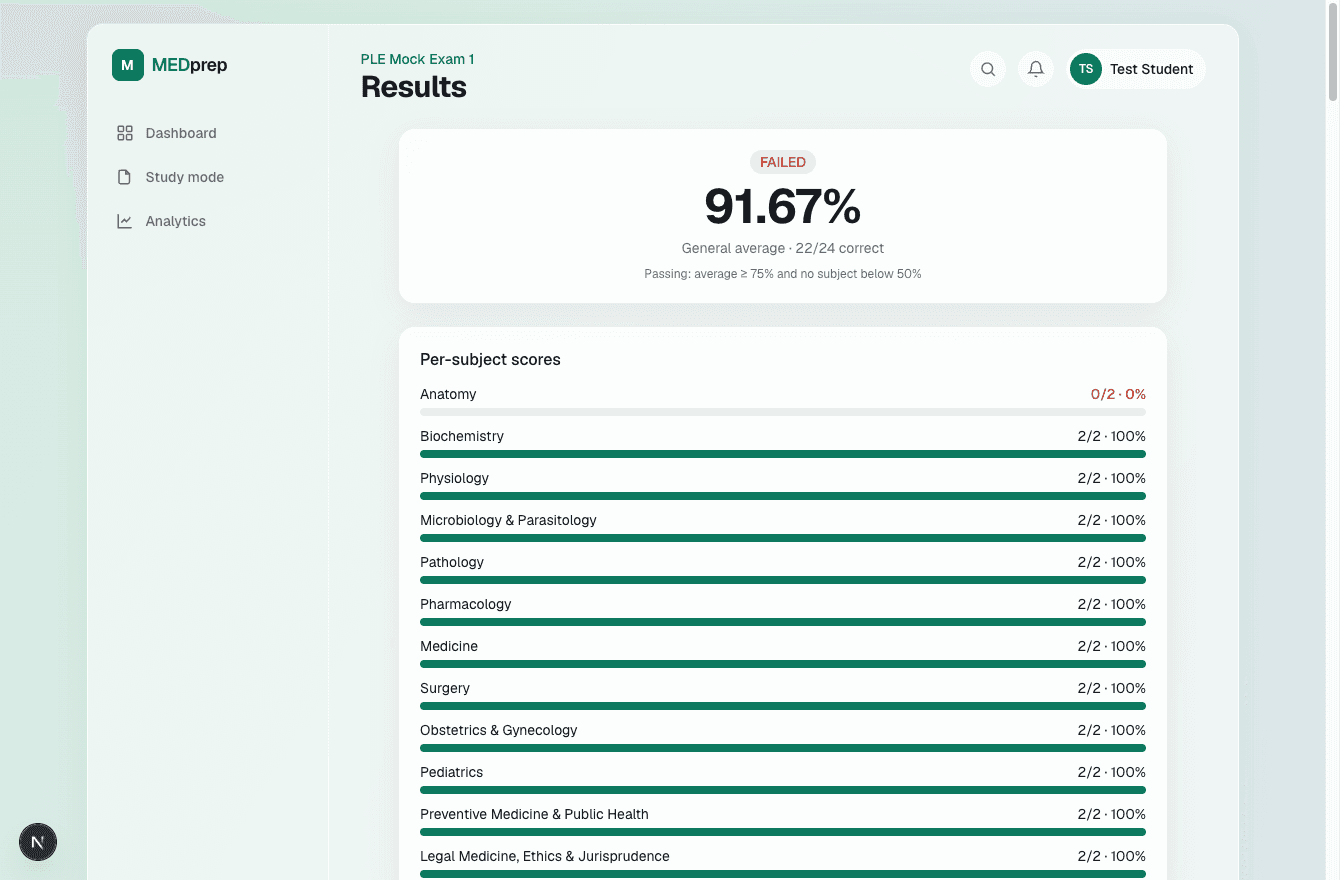The height and width of the screenshot is (880, 1340).
Task: Click the Physiology 2/2 · 100% score
Action: [1112, 478]
